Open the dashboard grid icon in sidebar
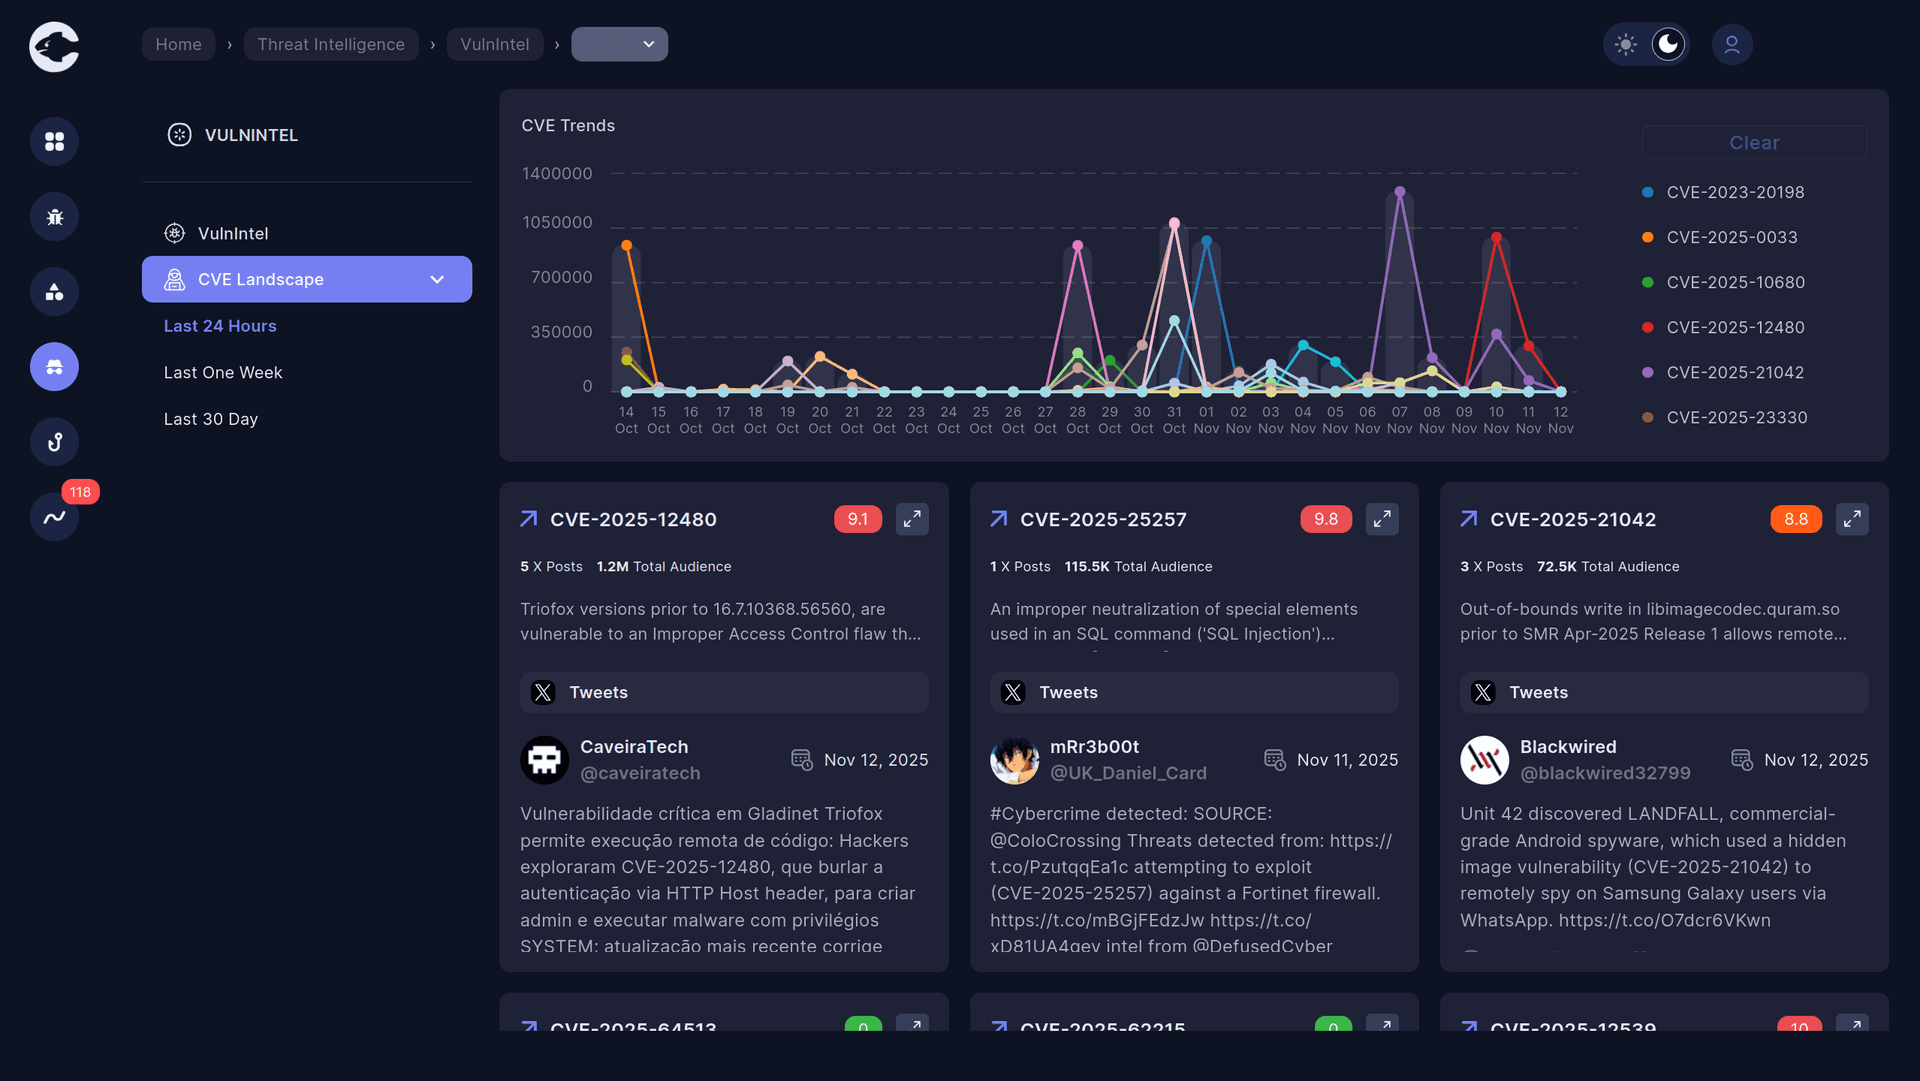The width and height of the screenshot is (1920, 1081). [x=54, y=141]
